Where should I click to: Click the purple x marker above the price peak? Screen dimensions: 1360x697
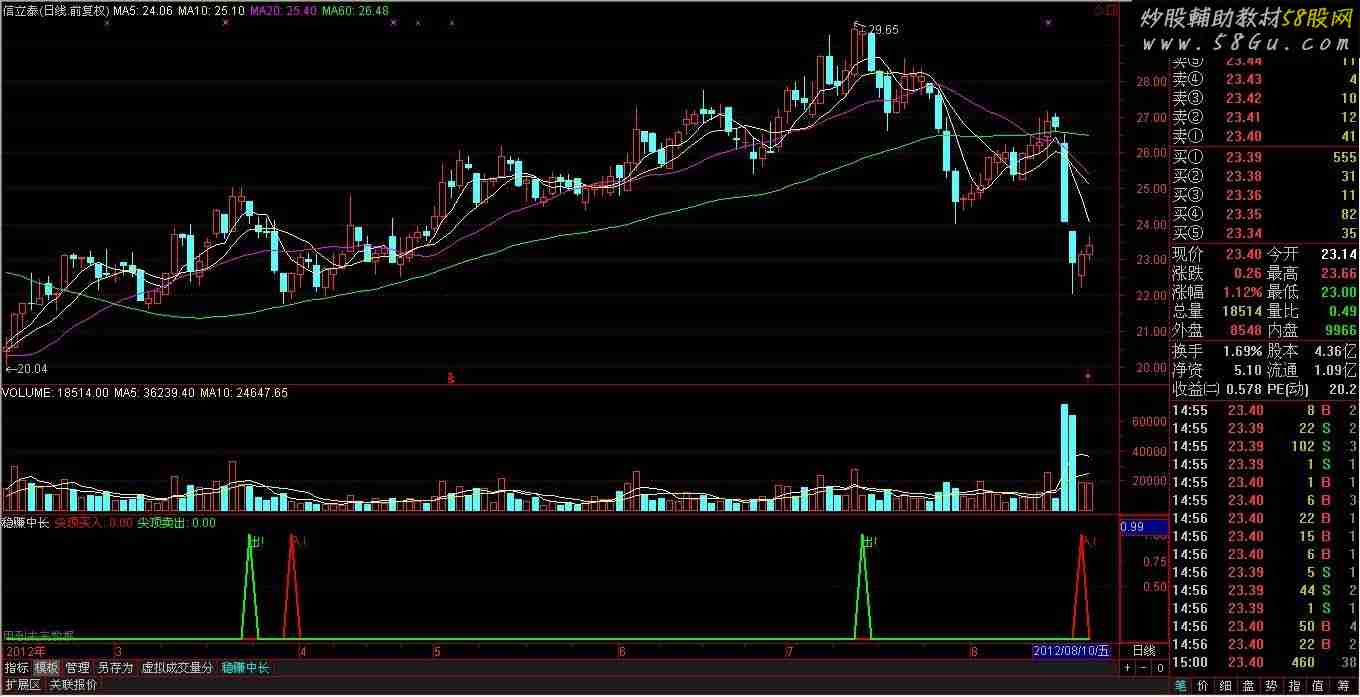[1047, 22]
